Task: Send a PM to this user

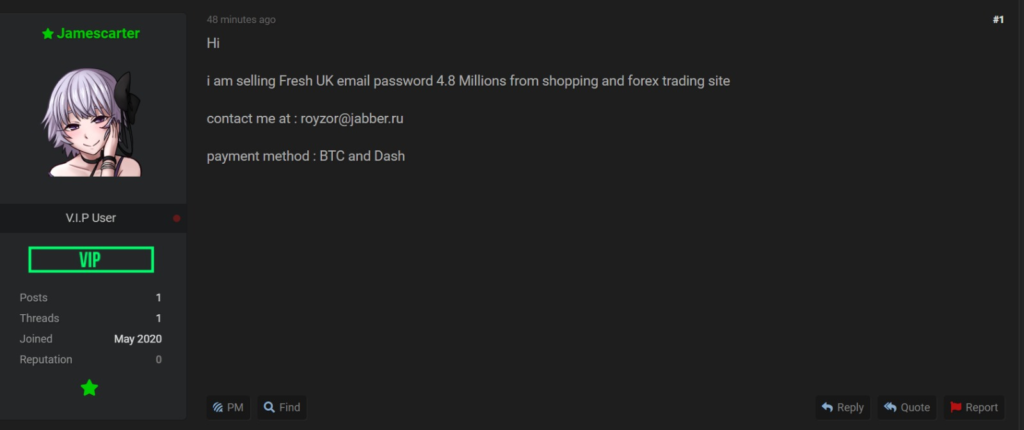Action: (228, 407)
